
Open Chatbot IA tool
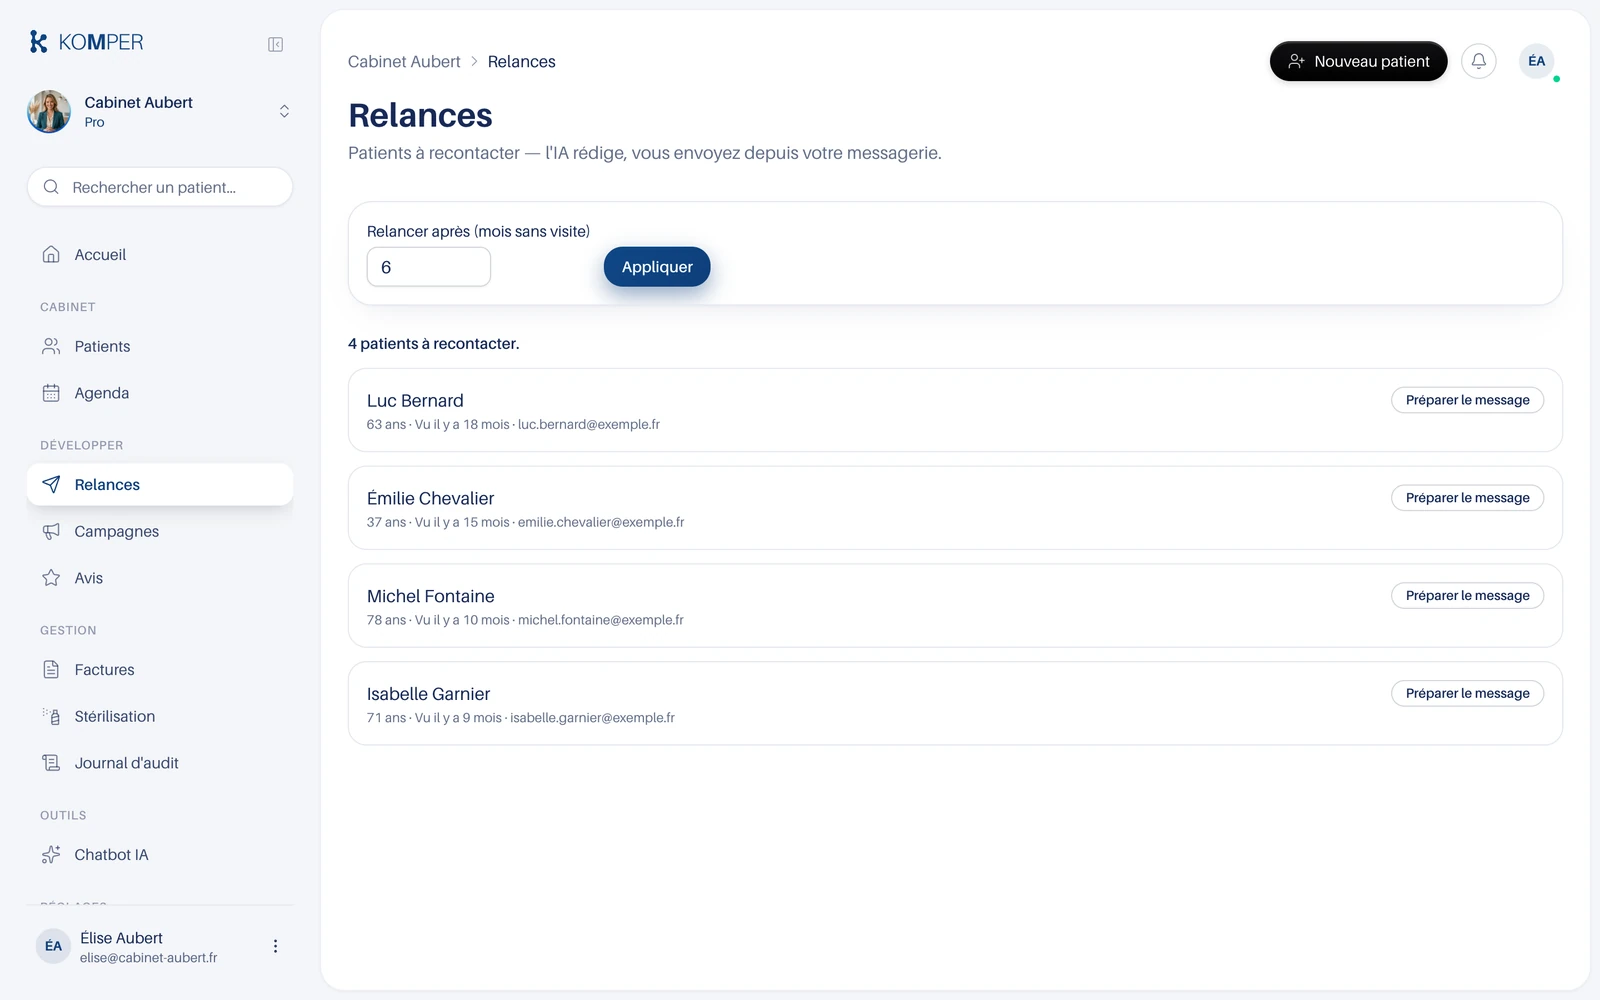[x=160, y=854]
